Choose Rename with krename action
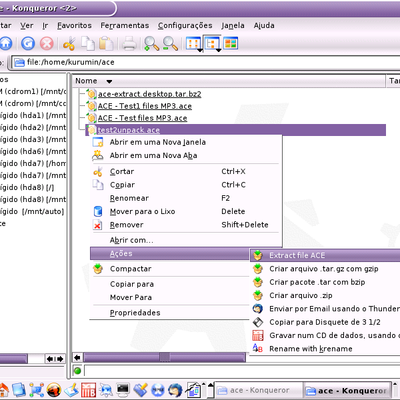Image resolution: width=400 pixels, height=400 pixels. point(325,349)
